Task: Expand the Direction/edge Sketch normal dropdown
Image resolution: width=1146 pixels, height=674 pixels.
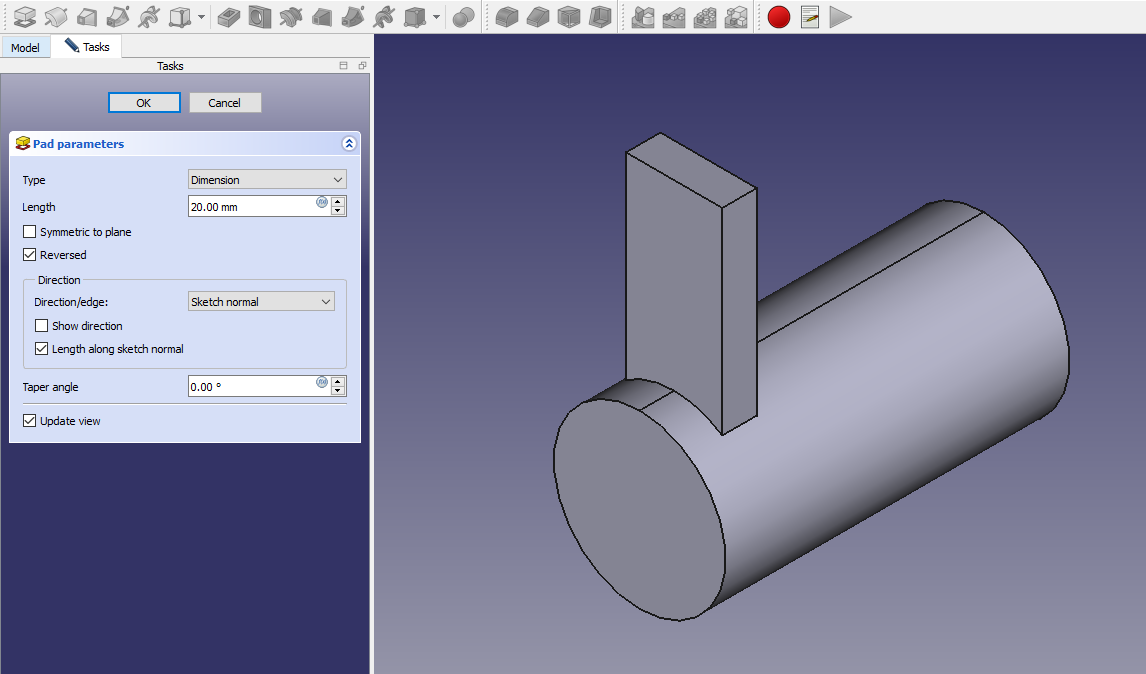Action: point(261,302)
